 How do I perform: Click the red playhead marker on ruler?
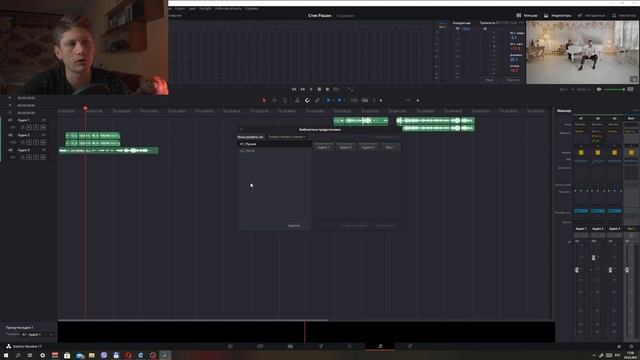85,108
